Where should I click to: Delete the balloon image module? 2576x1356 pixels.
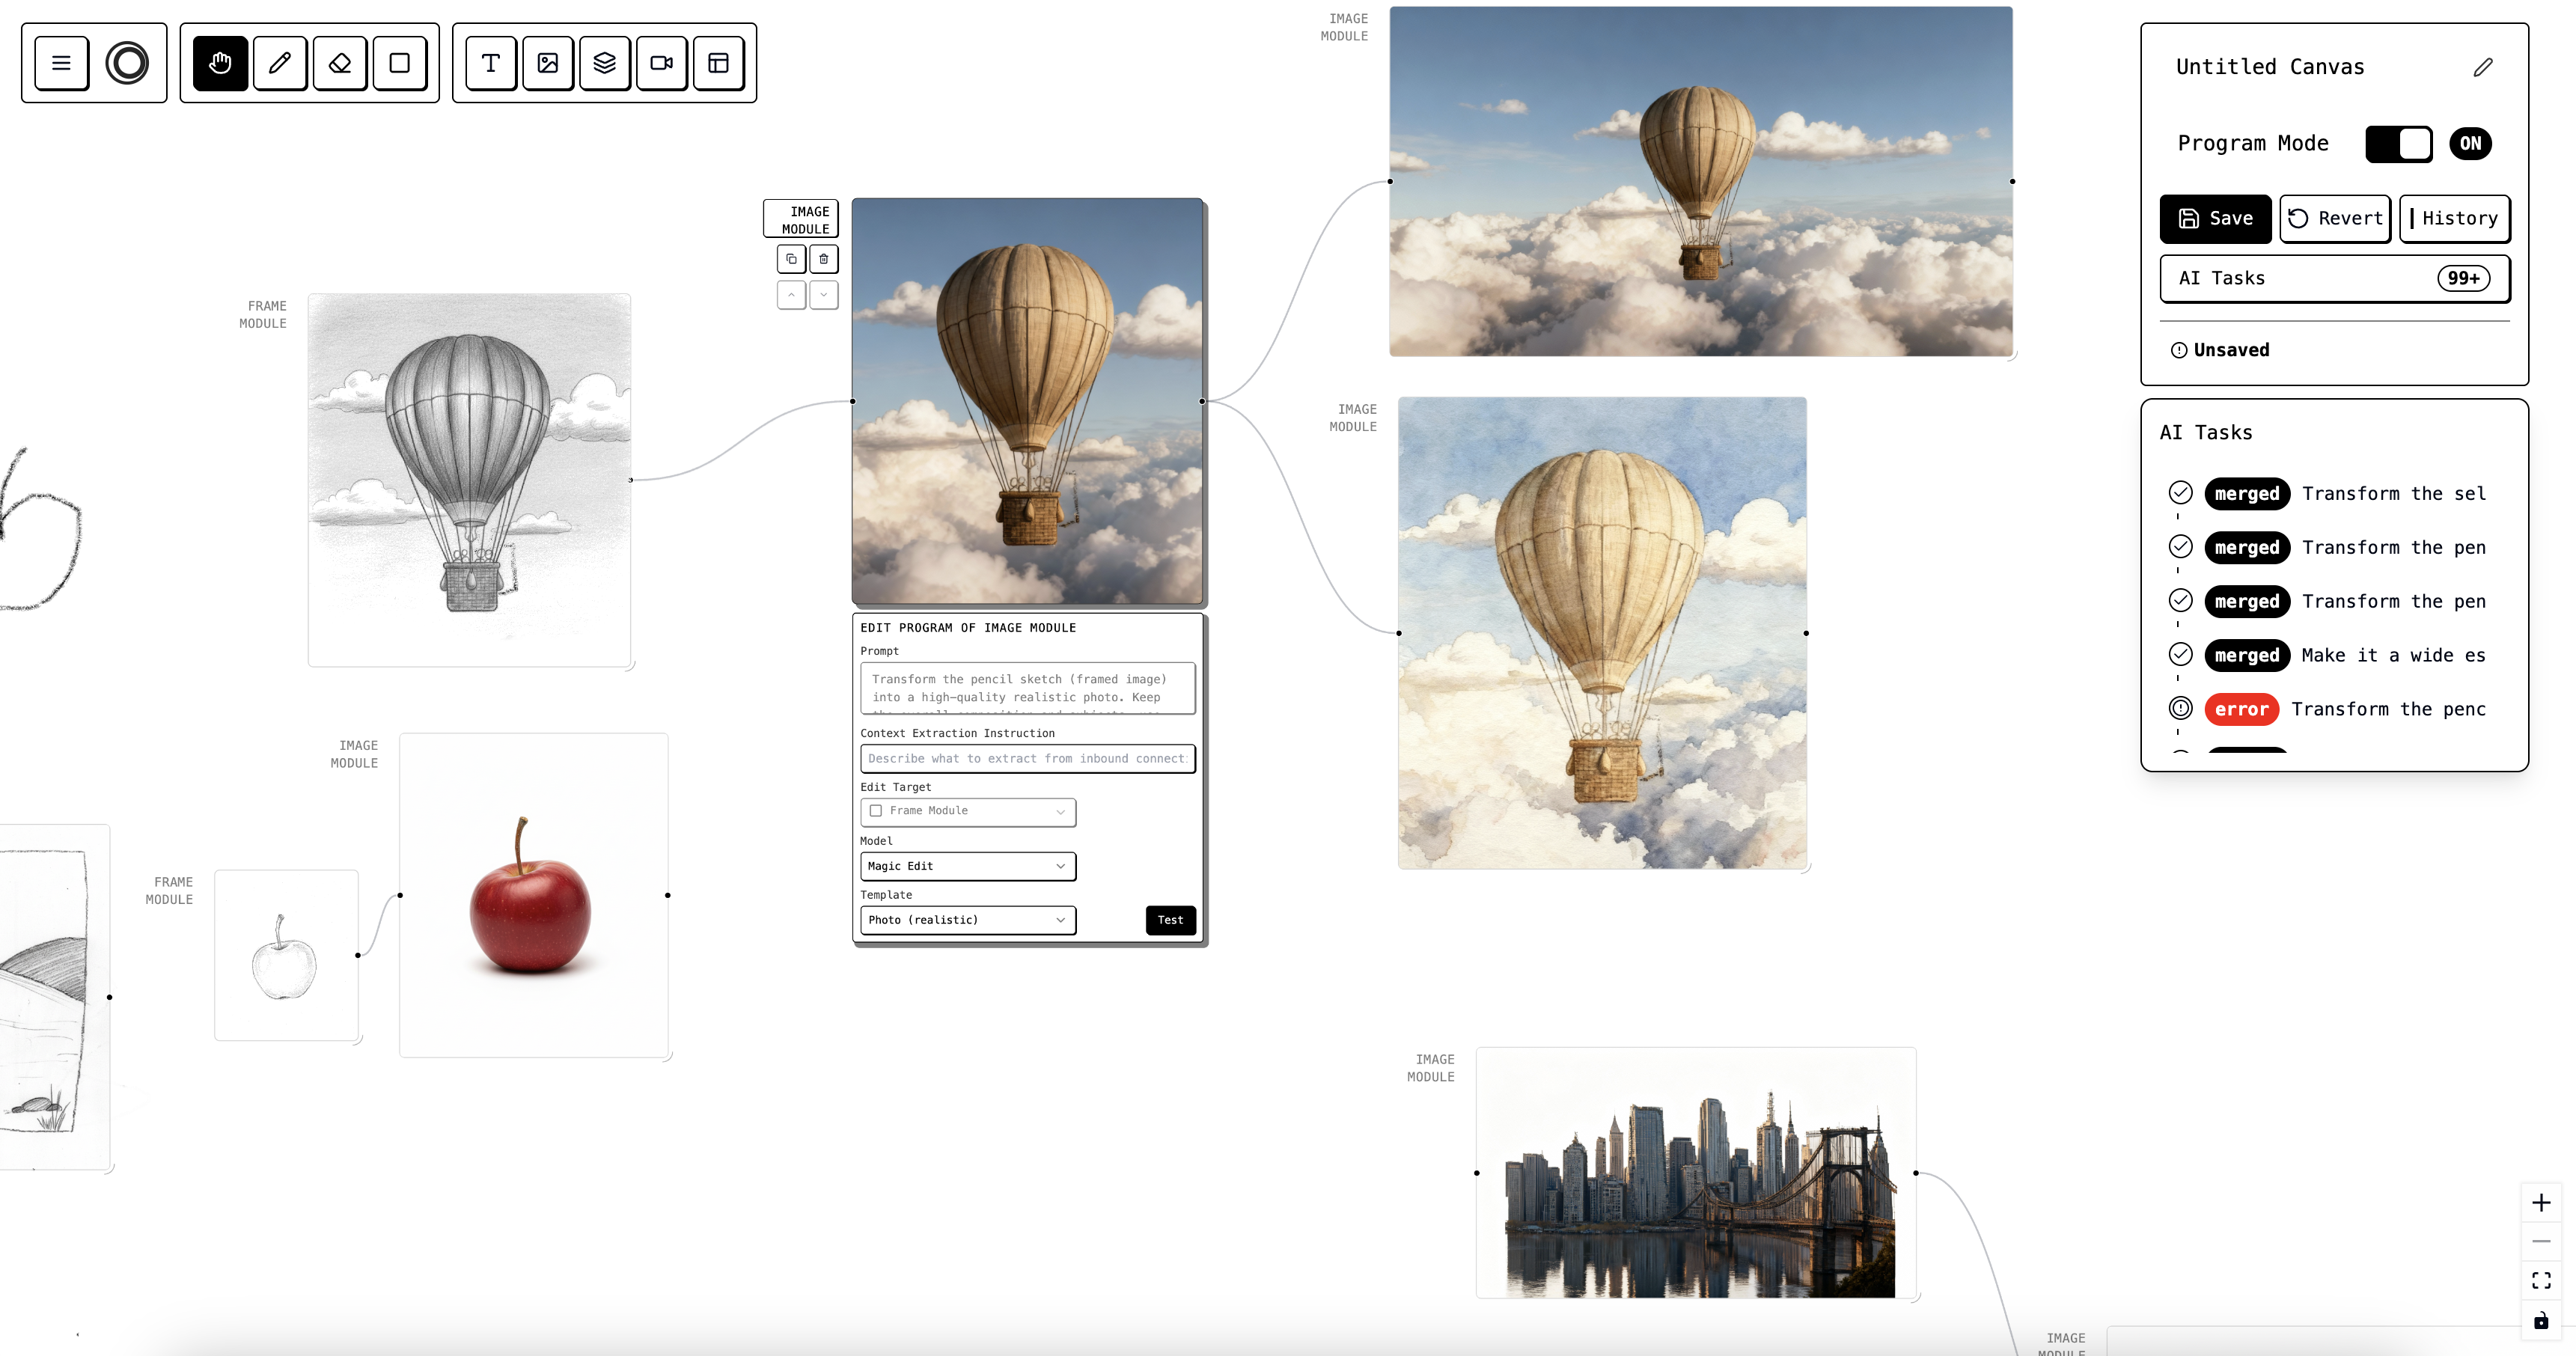823,258
